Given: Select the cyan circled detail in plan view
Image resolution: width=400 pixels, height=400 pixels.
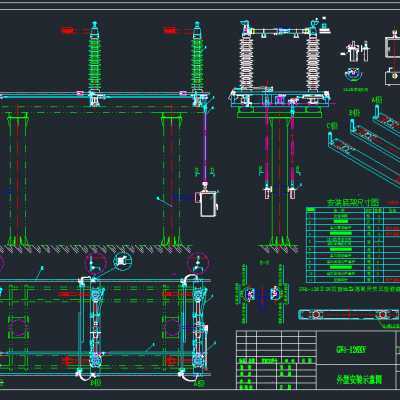Looking at the screenshot, I should [123, 261].
